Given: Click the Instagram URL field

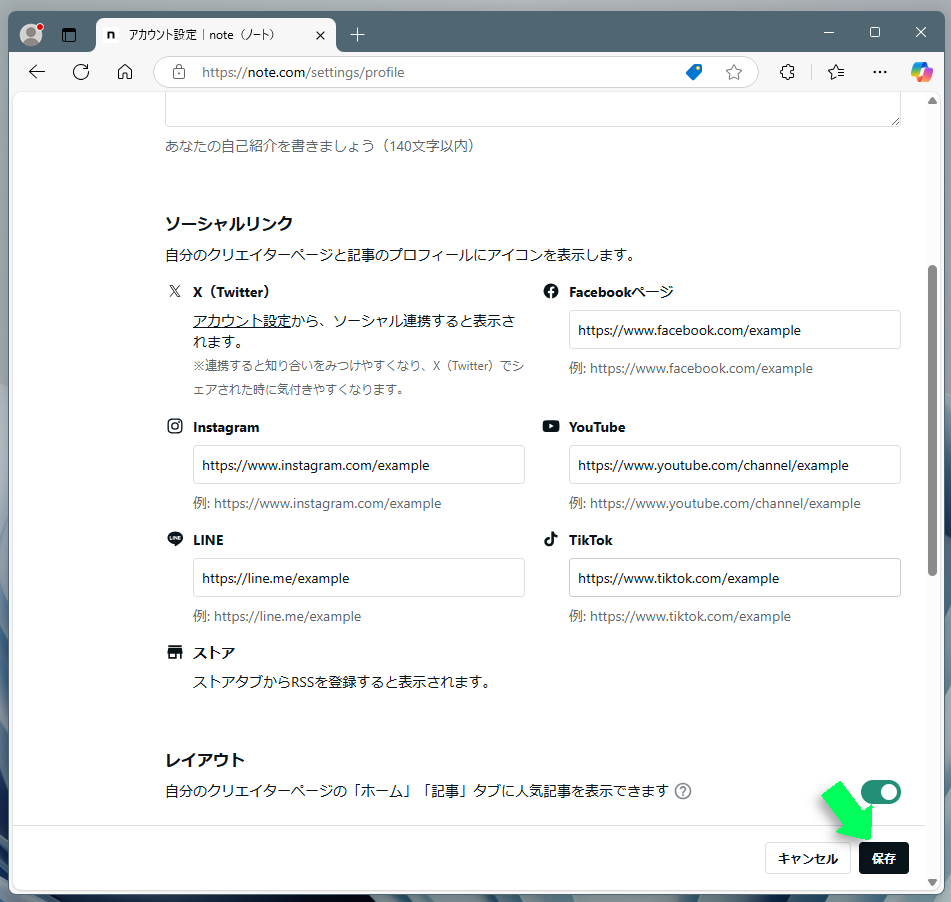Looking at the screenshot, I should pyautogui.click(x=358, y=465).
